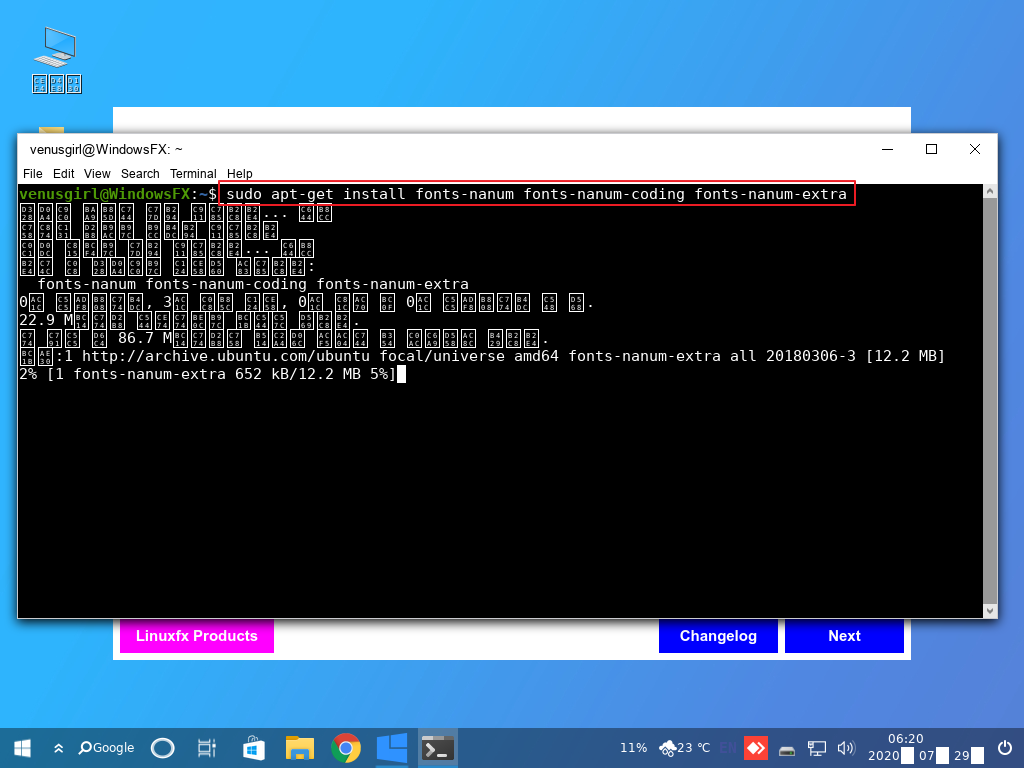
Task: Launch Google Chrome from the taskbar
Action: (346, 748)
